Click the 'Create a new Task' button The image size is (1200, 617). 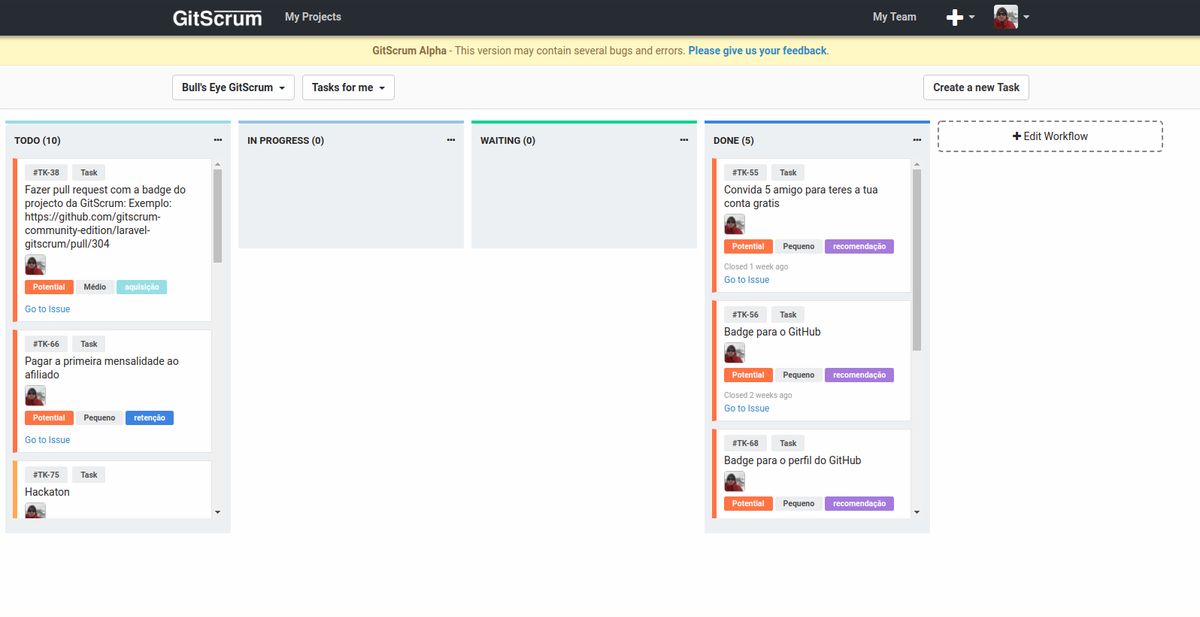tap(975, 87)
